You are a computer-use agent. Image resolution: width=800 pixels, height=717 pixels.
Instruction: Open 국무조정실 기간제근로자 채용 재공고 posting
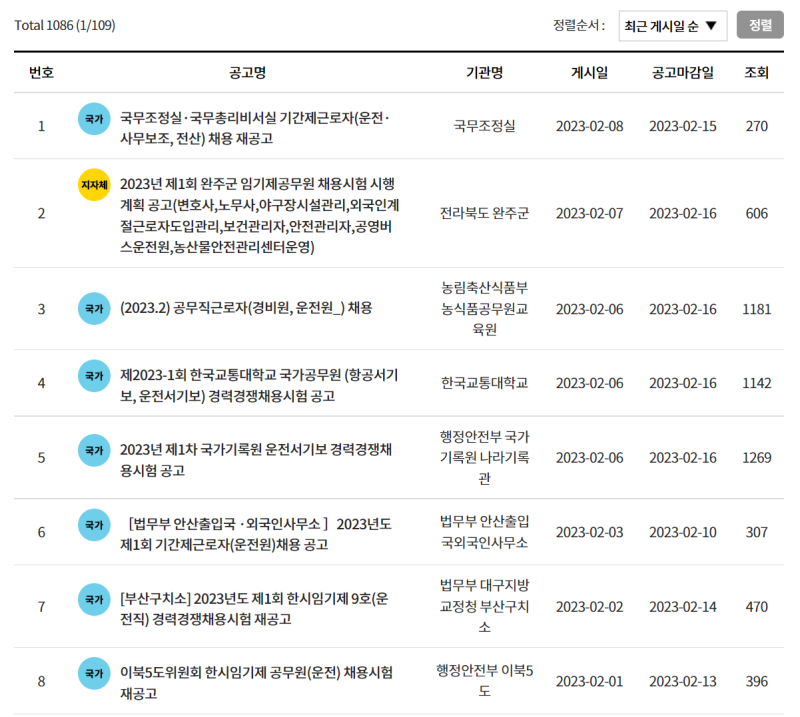[255, 128]
